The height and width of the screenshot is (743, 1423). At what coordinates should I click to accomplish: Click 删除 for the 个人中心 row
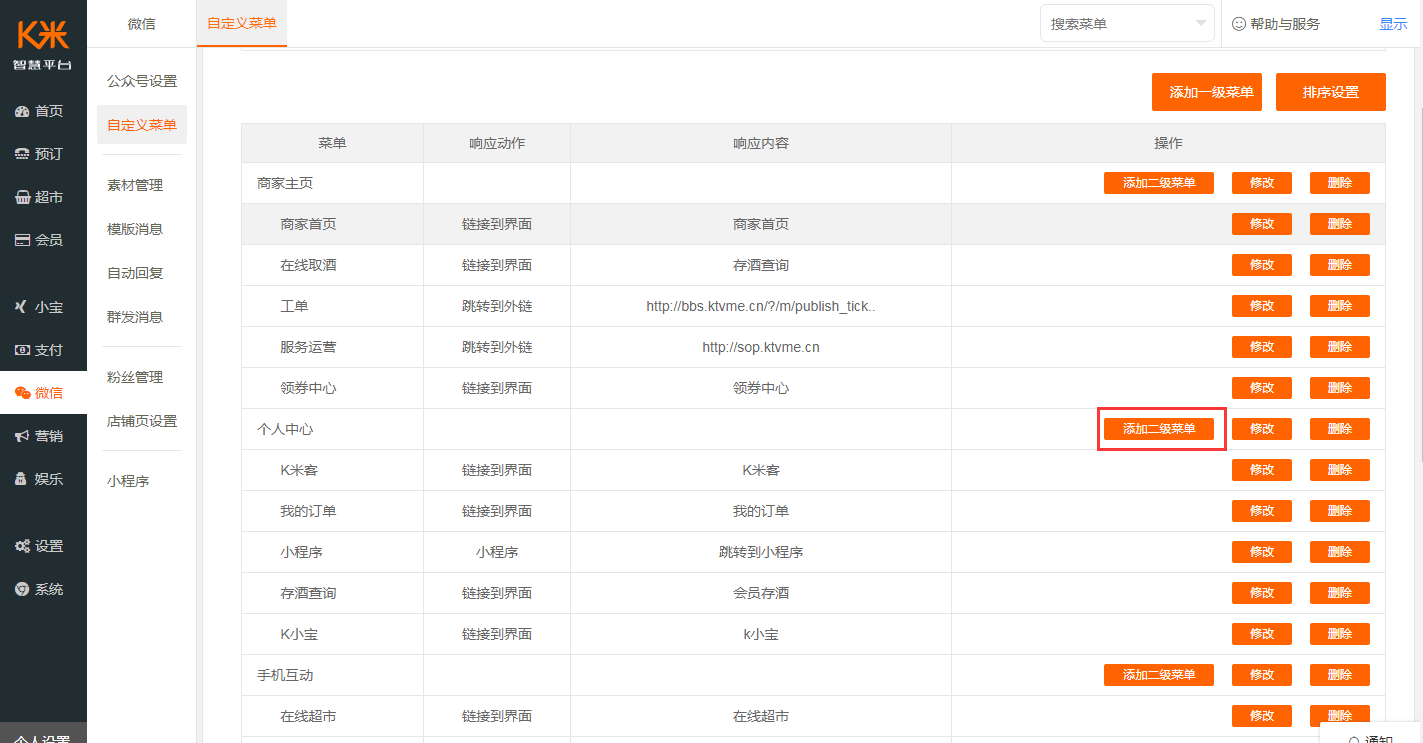1340,429
